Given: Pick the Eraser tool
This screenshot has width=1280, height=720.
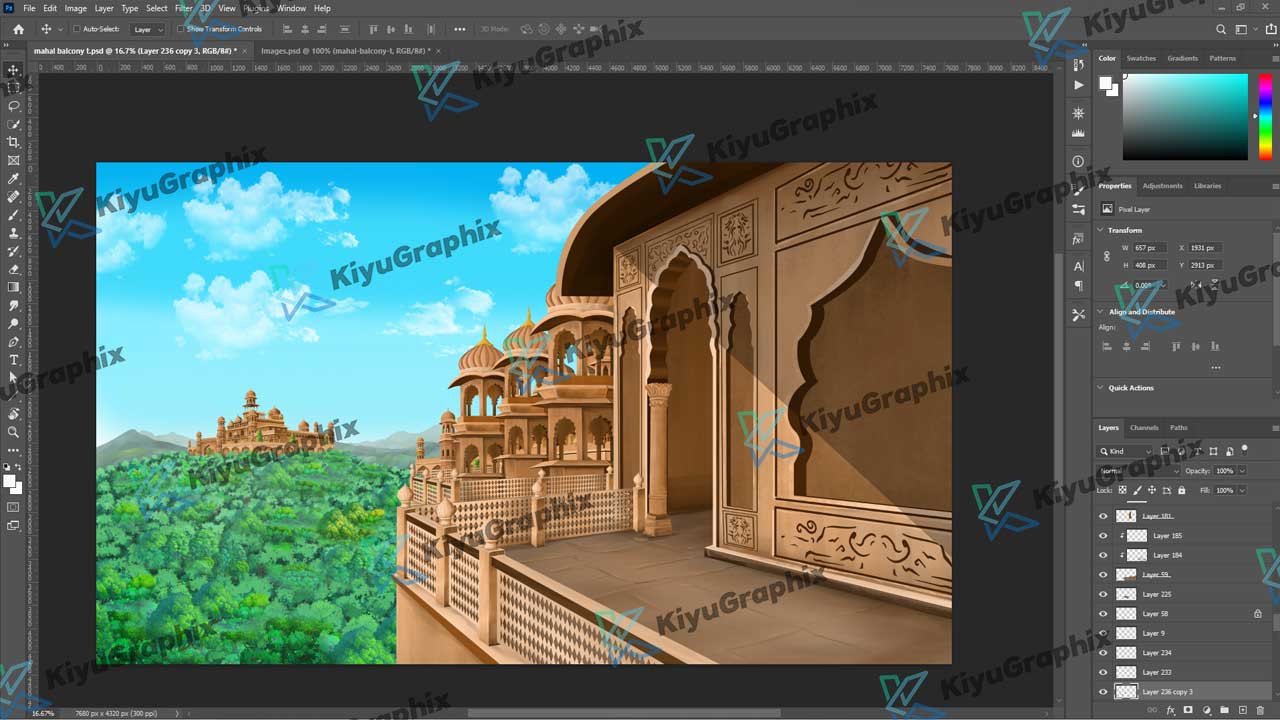Looking at the screenshot, I should (x=14, y=269).
